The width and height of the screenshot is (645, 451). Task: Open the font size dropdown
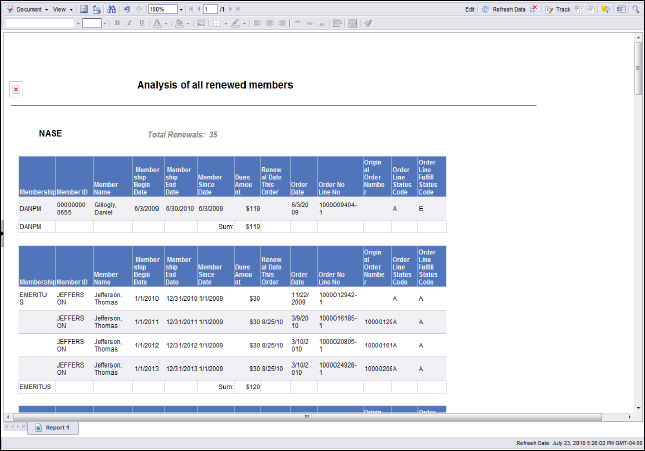pos(104,22)
